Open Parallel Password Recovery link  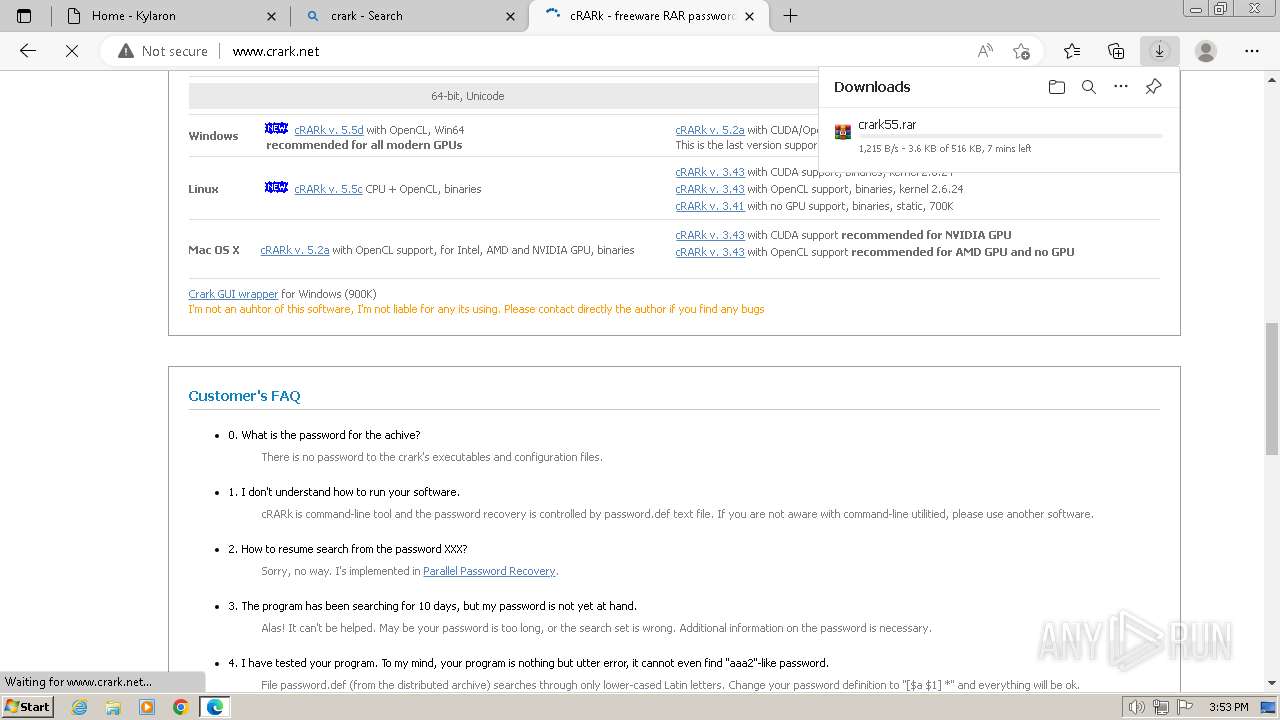(489, 571)
